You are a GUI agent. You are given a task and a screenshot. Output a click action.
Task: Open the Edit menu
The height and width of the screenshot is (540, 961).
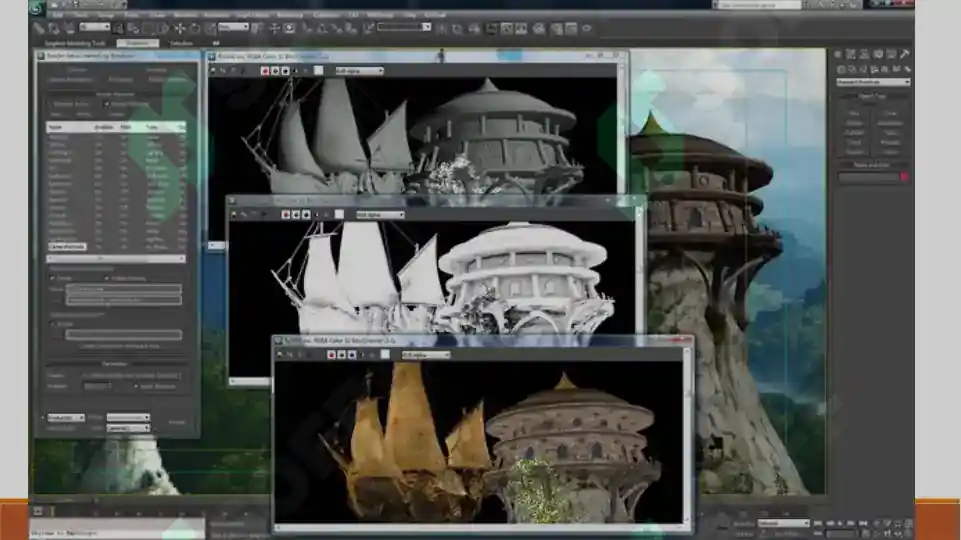(x=58, y=15)
